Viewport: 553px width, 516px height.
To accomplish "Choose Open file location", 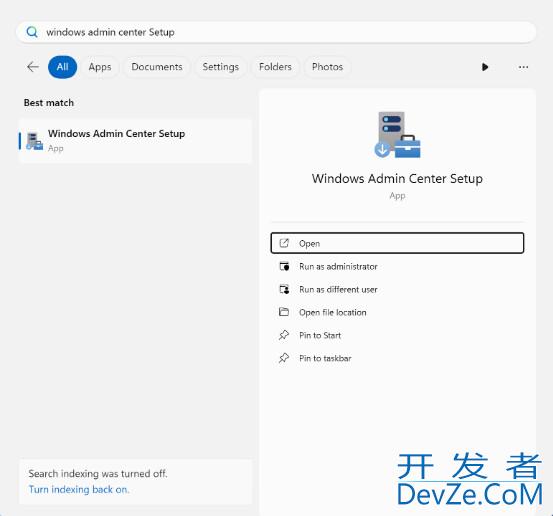I will point(397,312).
